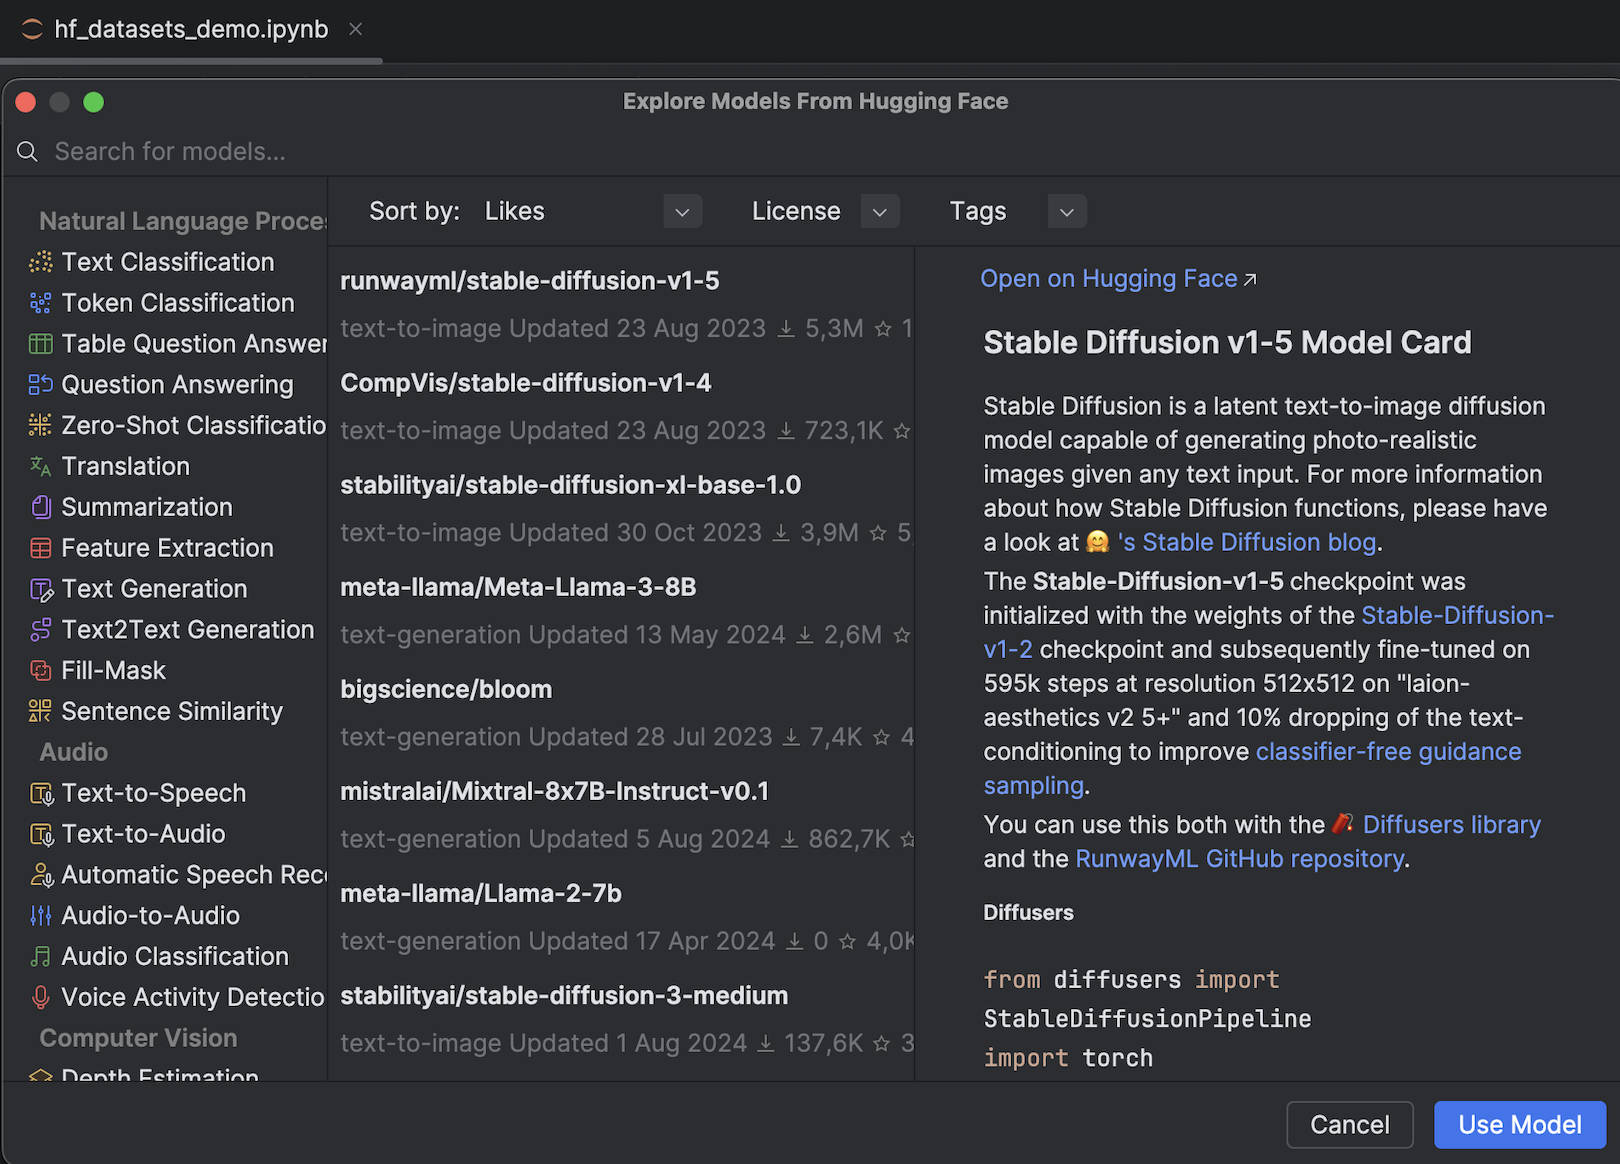Select the Automatic Speech Recognition icon
Viewport: 1620px width, 1164px height.
pyautogui.click(x=40, y=875)
